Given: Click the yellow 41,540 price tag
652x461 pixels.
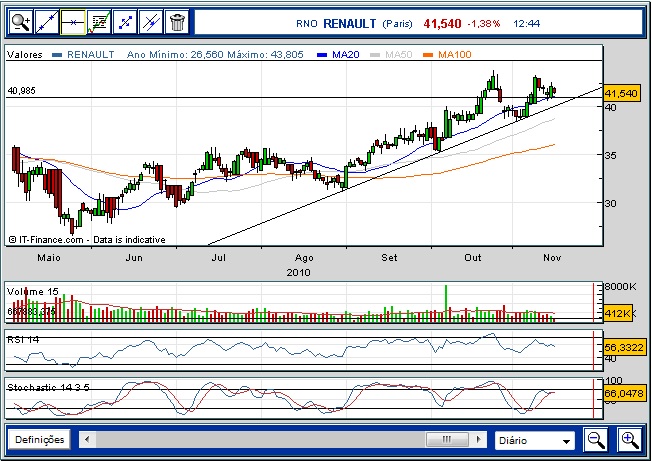Looking at the screenshot, I should (621, 94).
